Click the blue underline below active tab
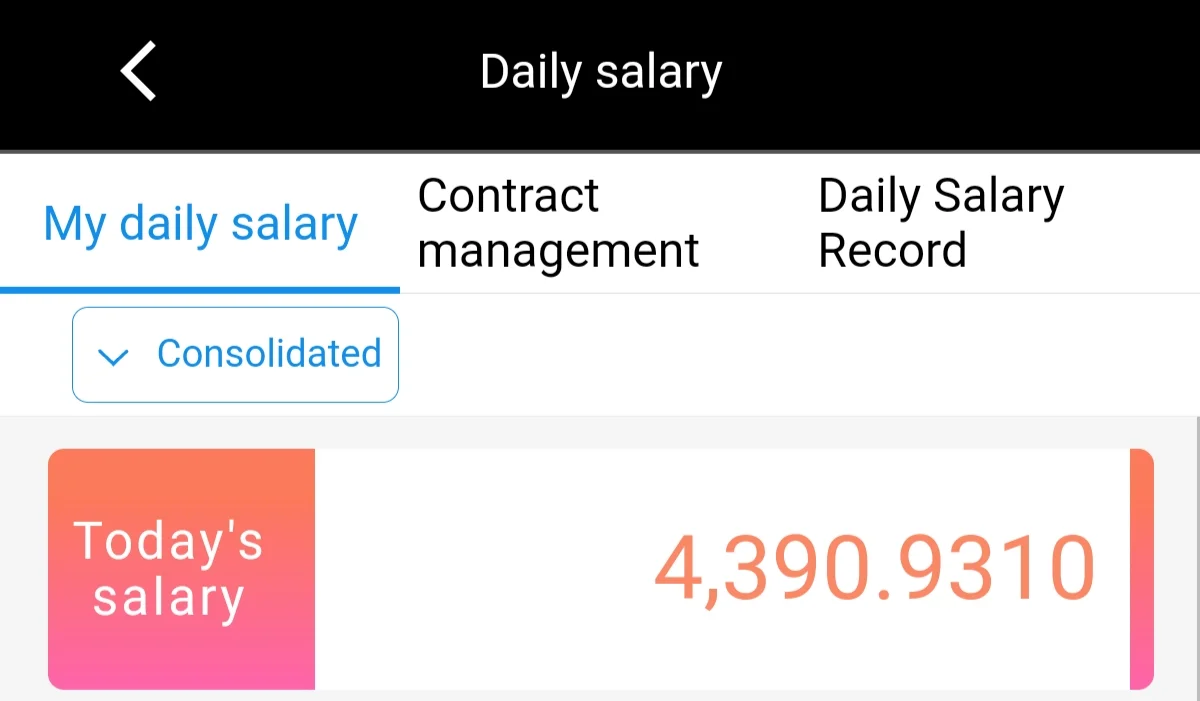 point(200,290)
